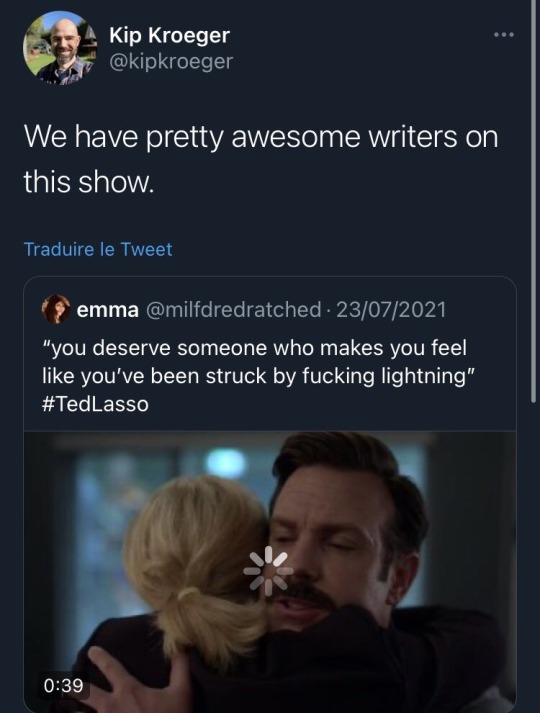Play the embedded Ted Lasso video
The image size is (540, 713).
click(x=270, y=572)
